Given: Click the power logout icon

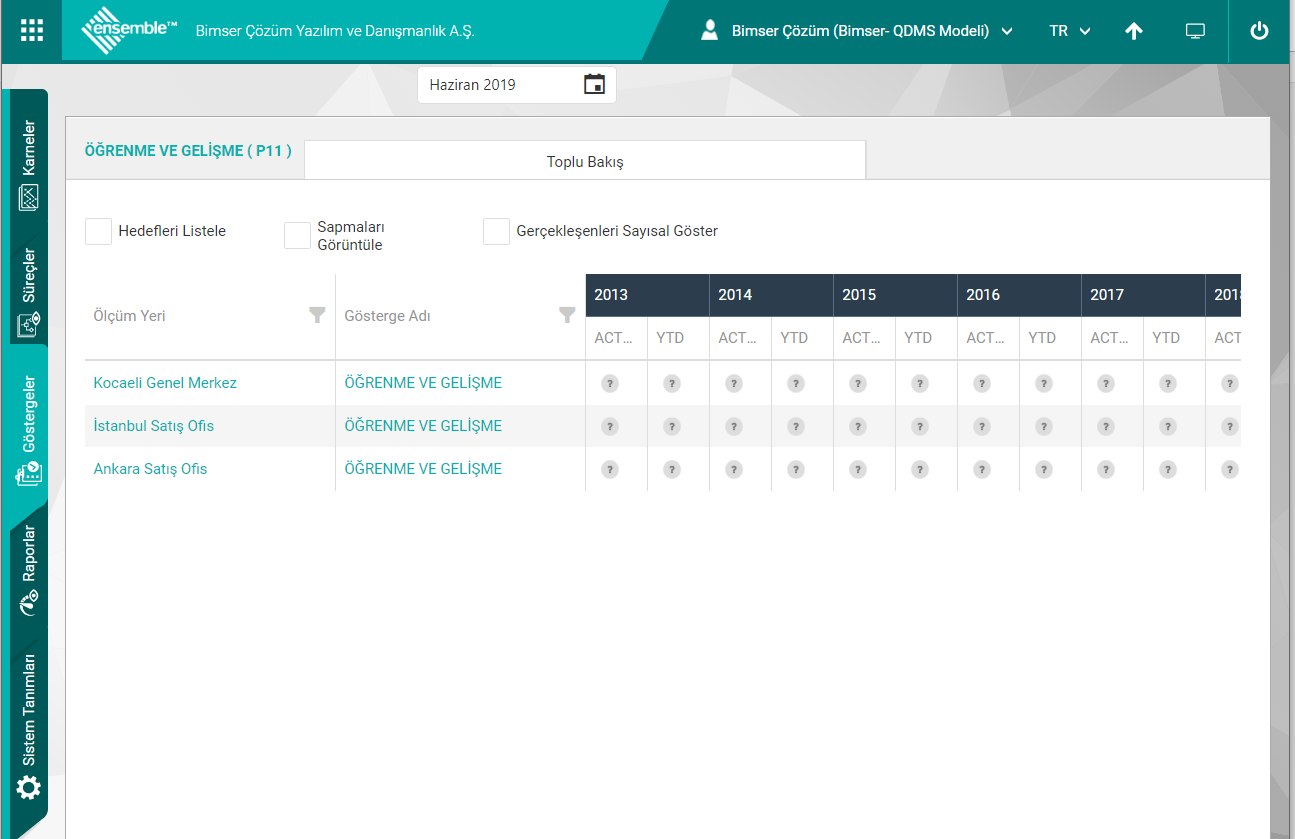Looking at the screenshot, I should click(x=1259, y=31).
